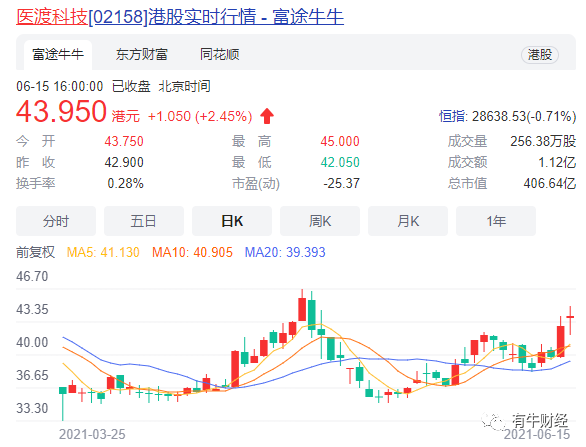
Task: Select the 月K monthly candlestick view
Action: pos(408,221)
